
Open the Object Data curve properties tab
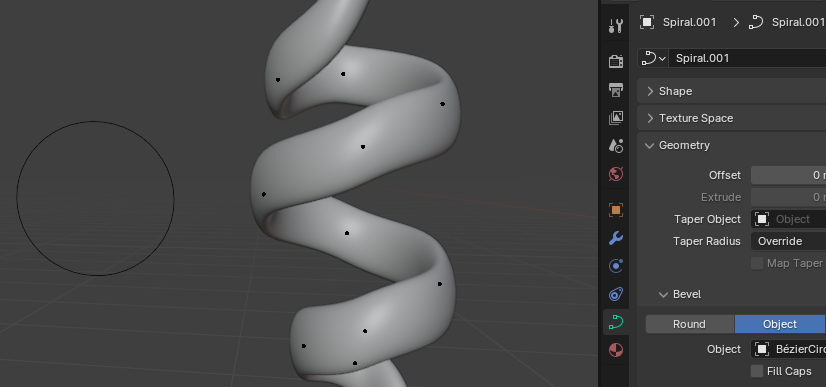click(615, 322)
